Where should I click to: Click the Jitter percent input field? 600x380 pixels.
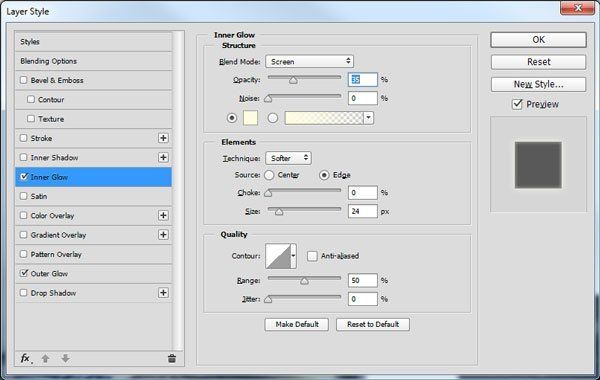tap(363, 299)
